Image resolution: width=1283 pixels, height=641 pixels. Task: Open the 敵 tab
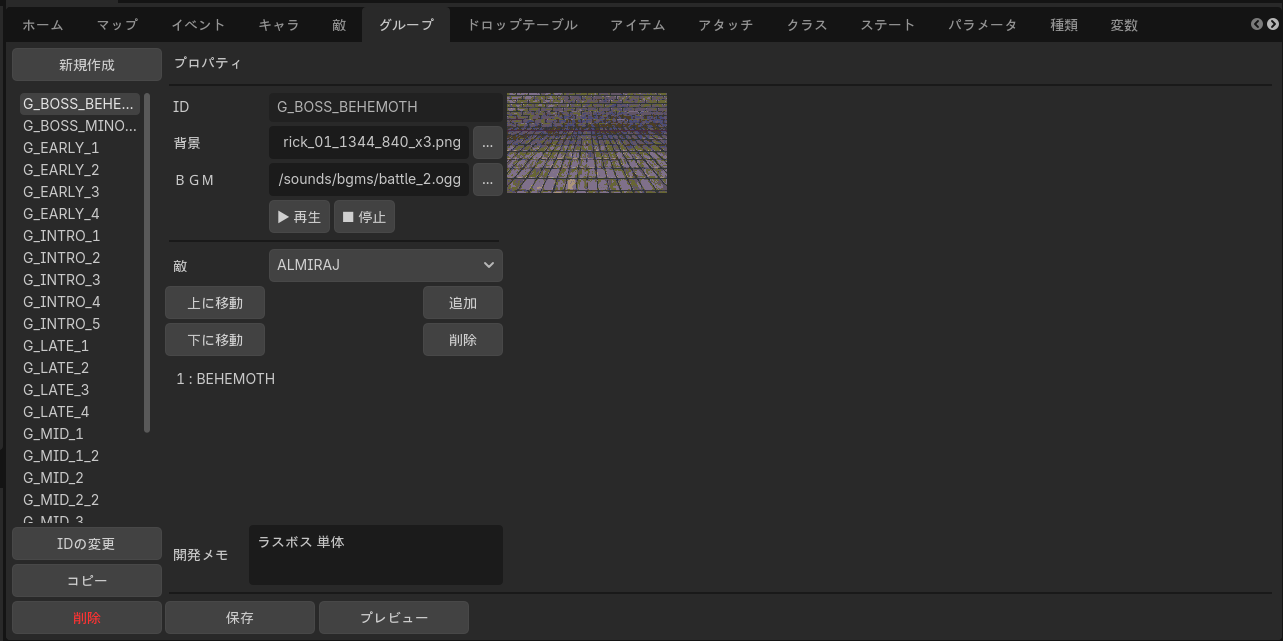click(x=339, y=25)
